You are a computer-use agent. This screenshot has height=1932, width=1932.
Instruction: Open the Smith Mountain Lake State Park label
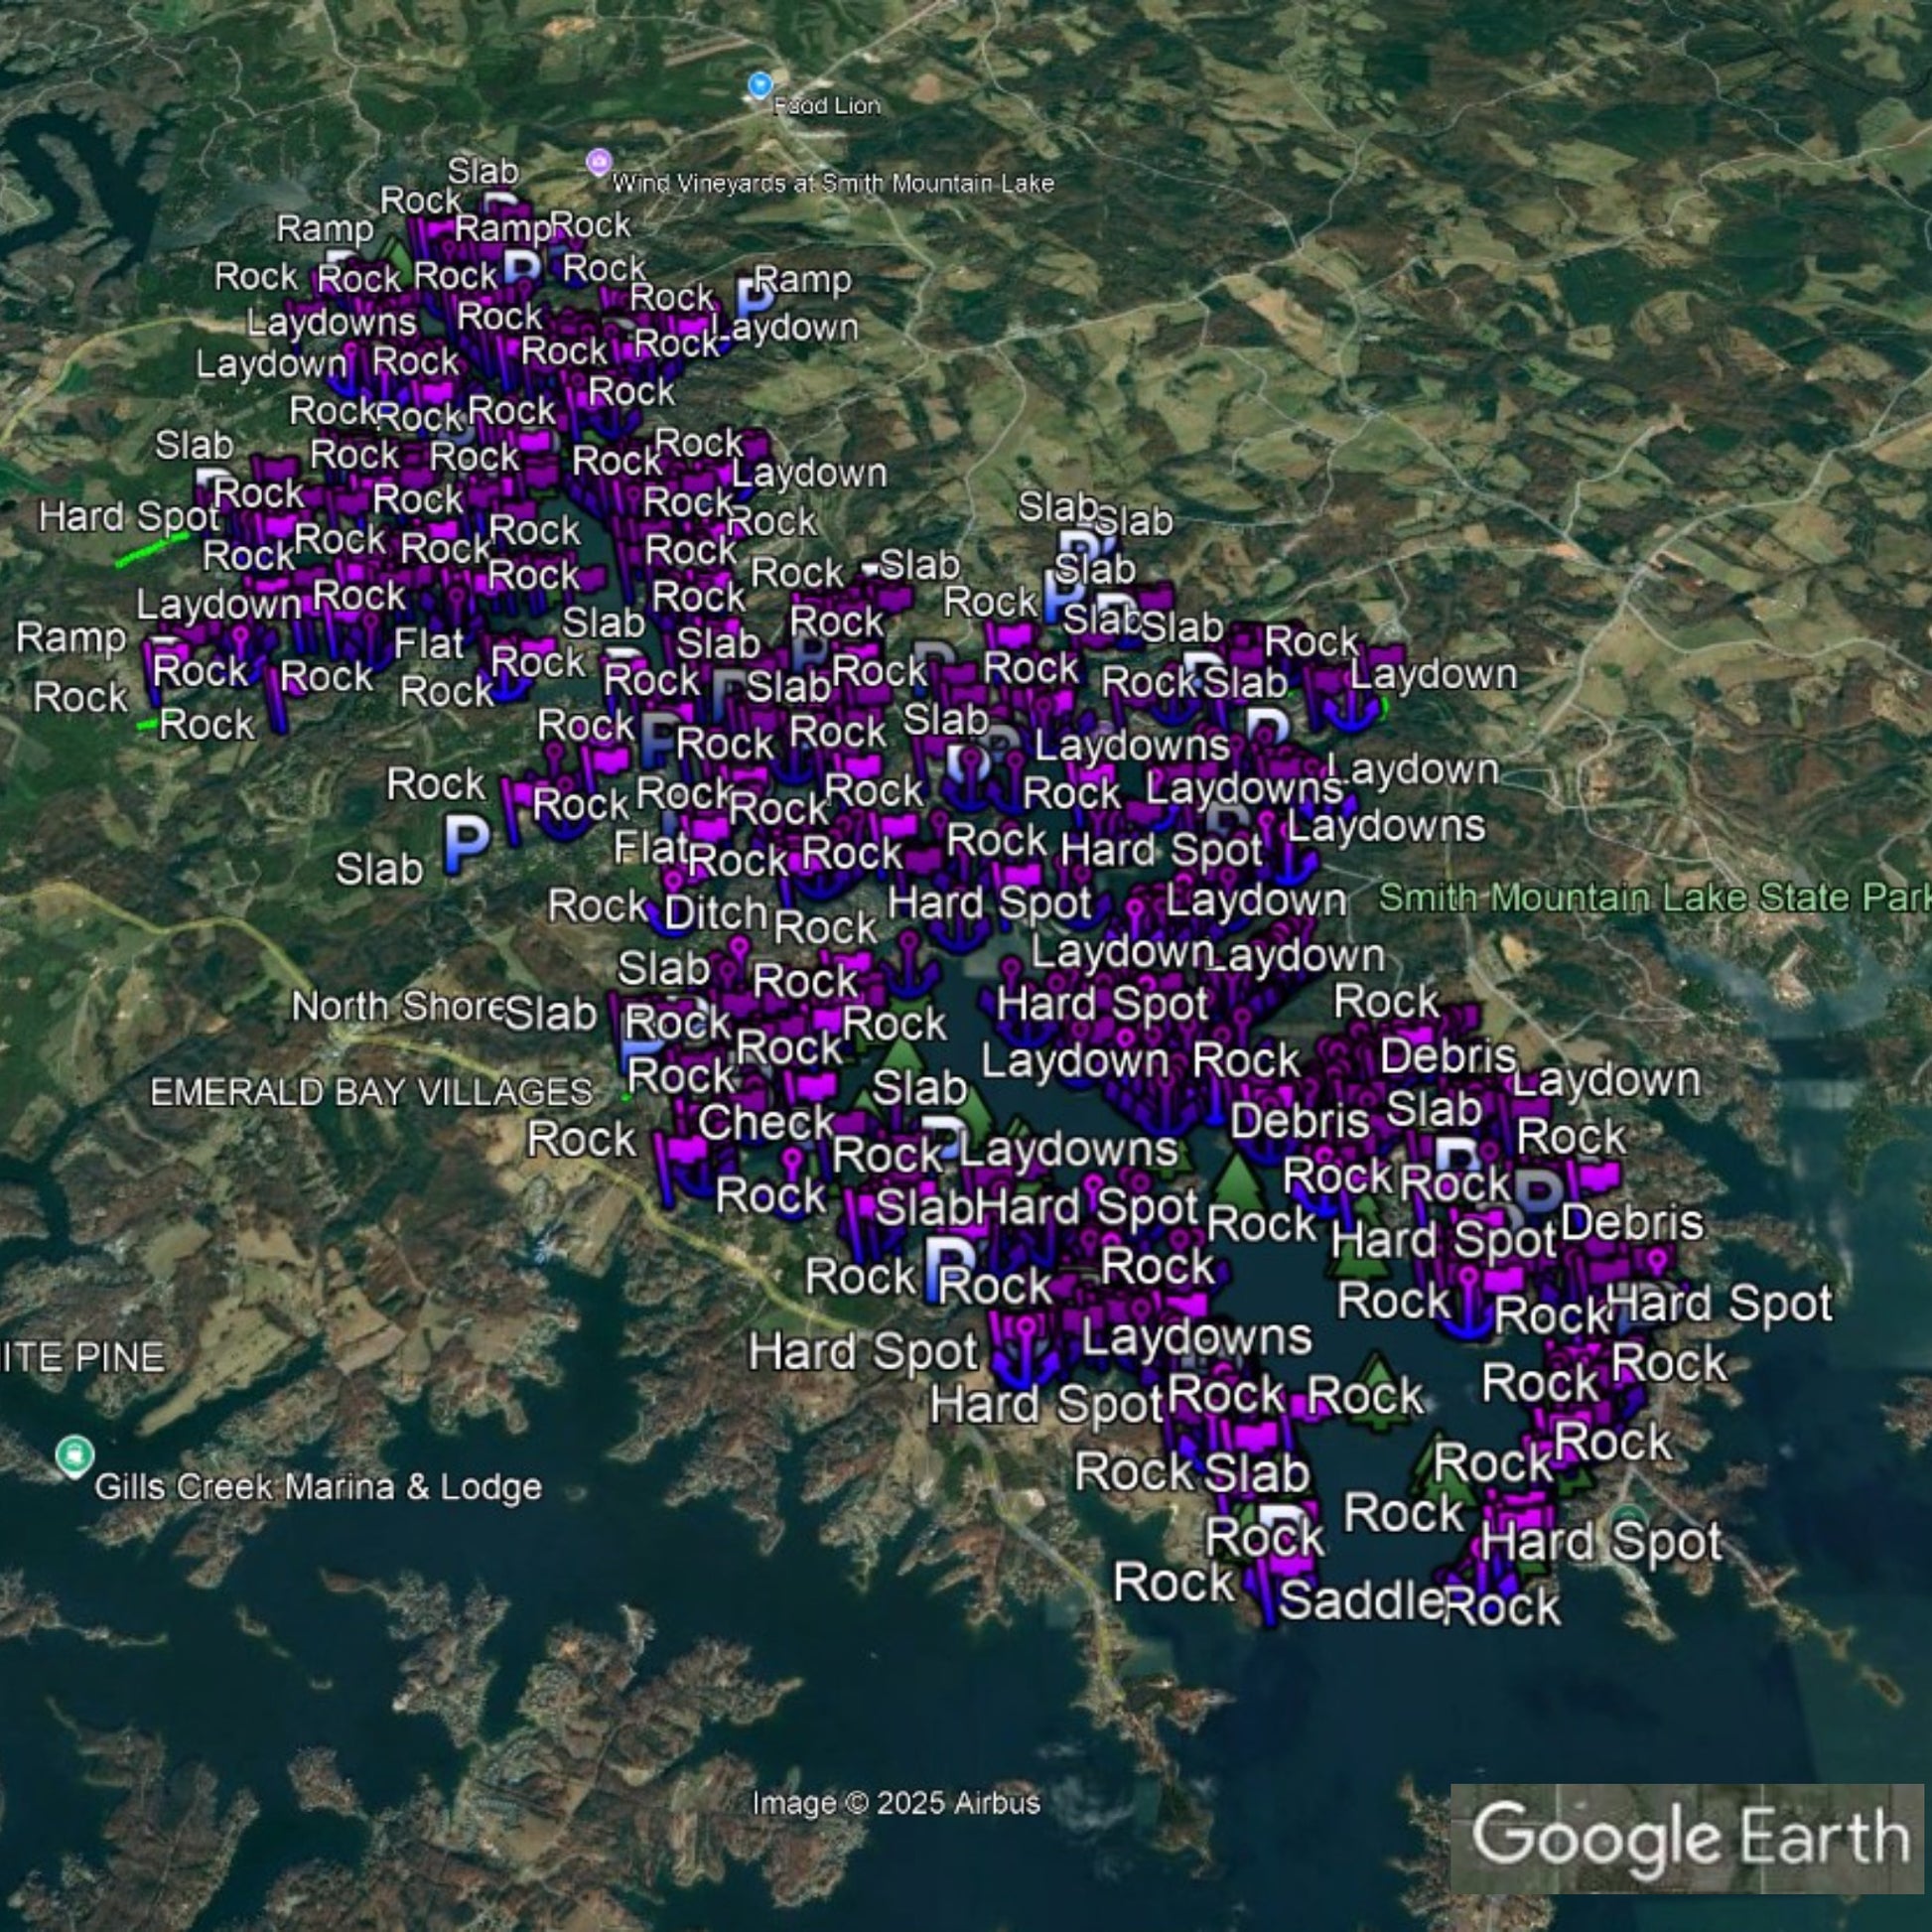click(1654, 897)
